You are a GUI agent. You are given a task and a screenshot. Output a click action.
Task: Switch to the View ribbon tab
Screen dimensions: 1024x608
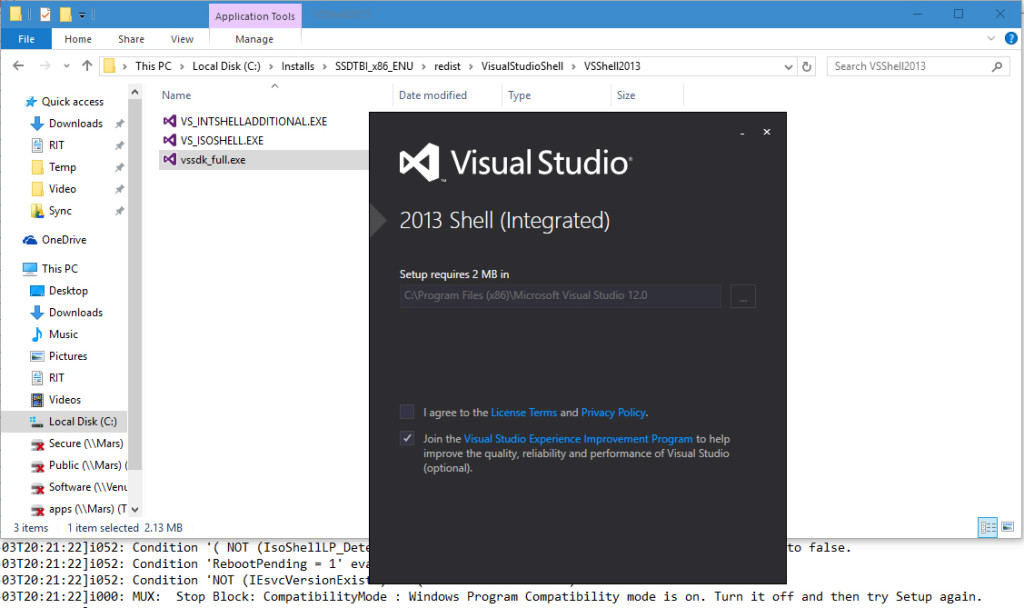[x=182, y=39]
